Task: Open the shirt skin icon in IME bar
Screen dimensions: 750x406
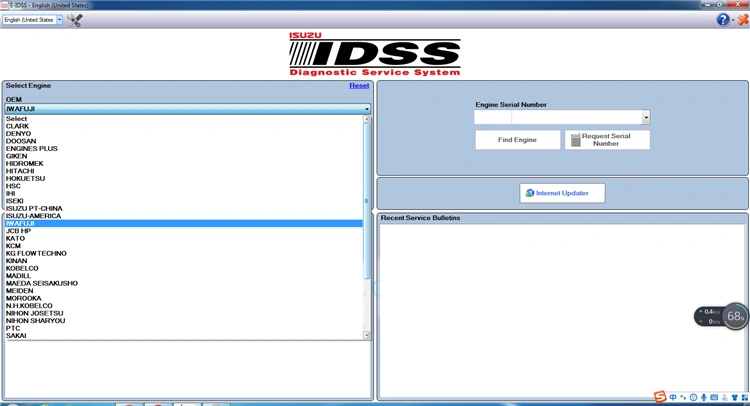Action: pos(735,397)
